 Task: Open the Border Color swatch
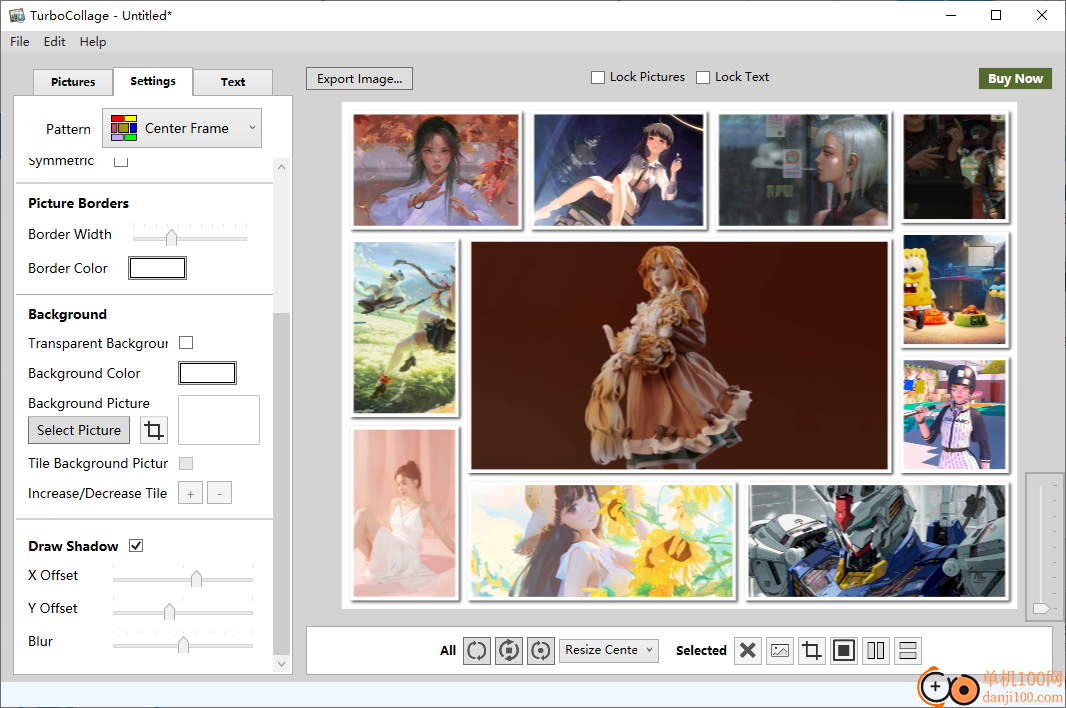tap(157, 268)
